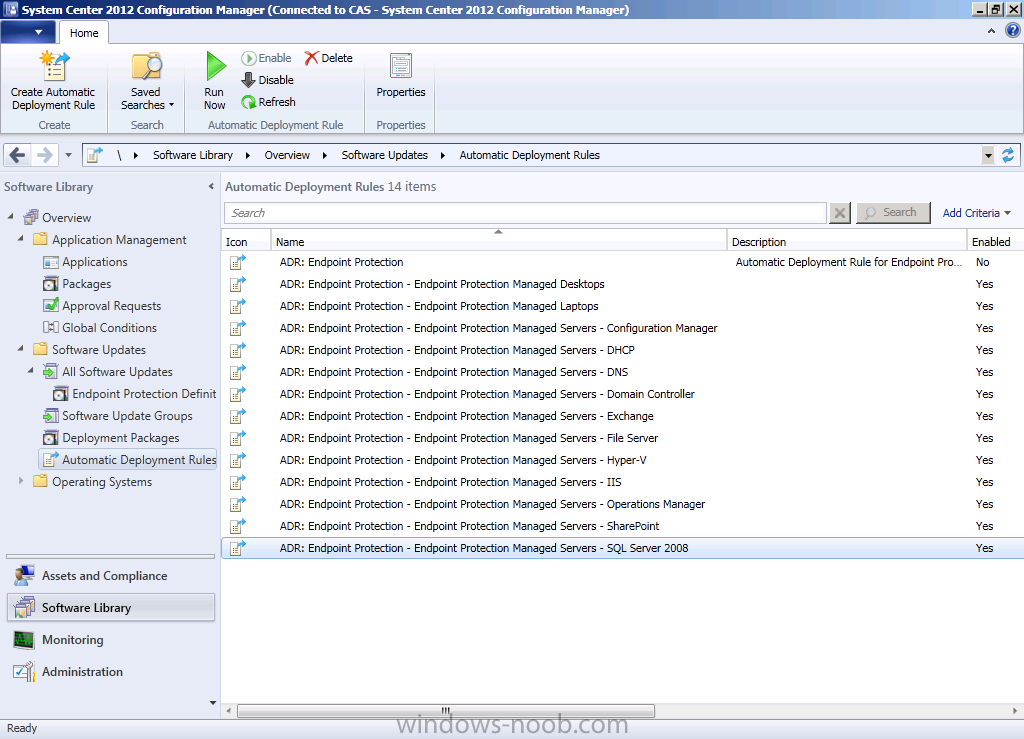Click the Deployment Packages node icon
Viewport: 1024px width, 739px height.
[50, 438]
